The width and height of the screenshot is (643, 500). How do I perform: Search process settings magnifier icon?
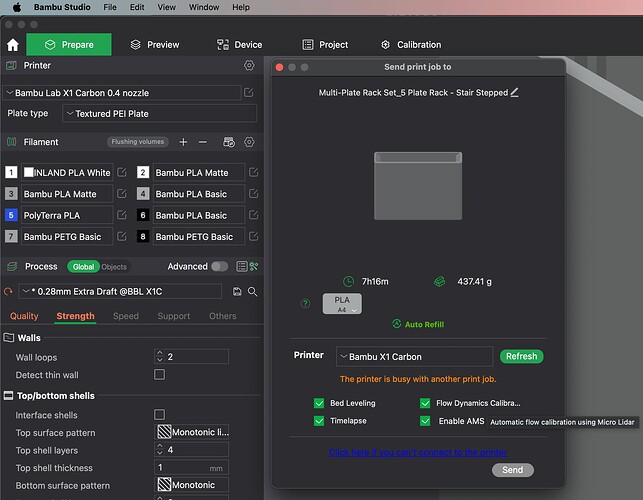tap(253, 292)
